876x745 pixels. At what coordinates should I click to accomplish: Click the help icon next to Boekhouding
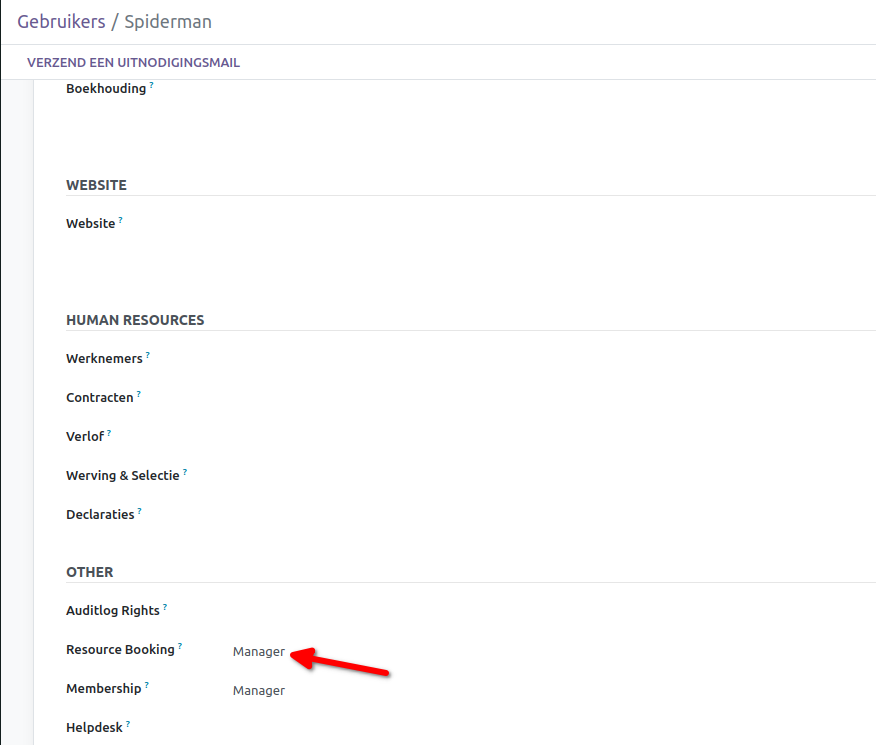(152, 86)
